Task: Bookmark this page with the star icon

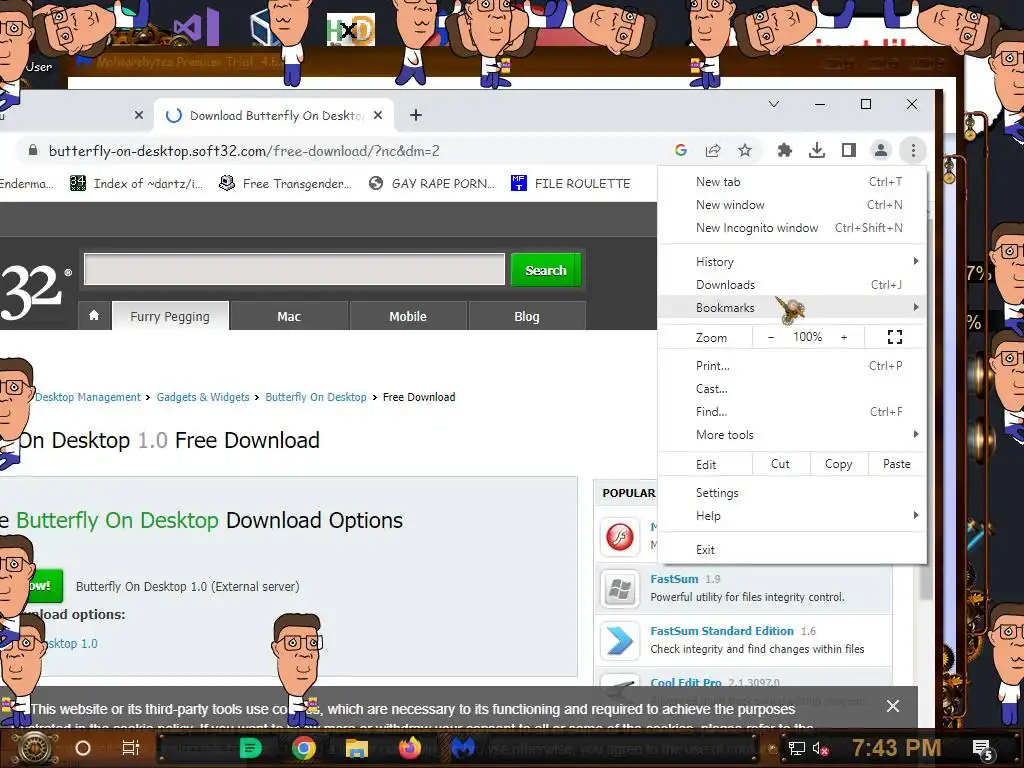Action: tap(744, 151)
